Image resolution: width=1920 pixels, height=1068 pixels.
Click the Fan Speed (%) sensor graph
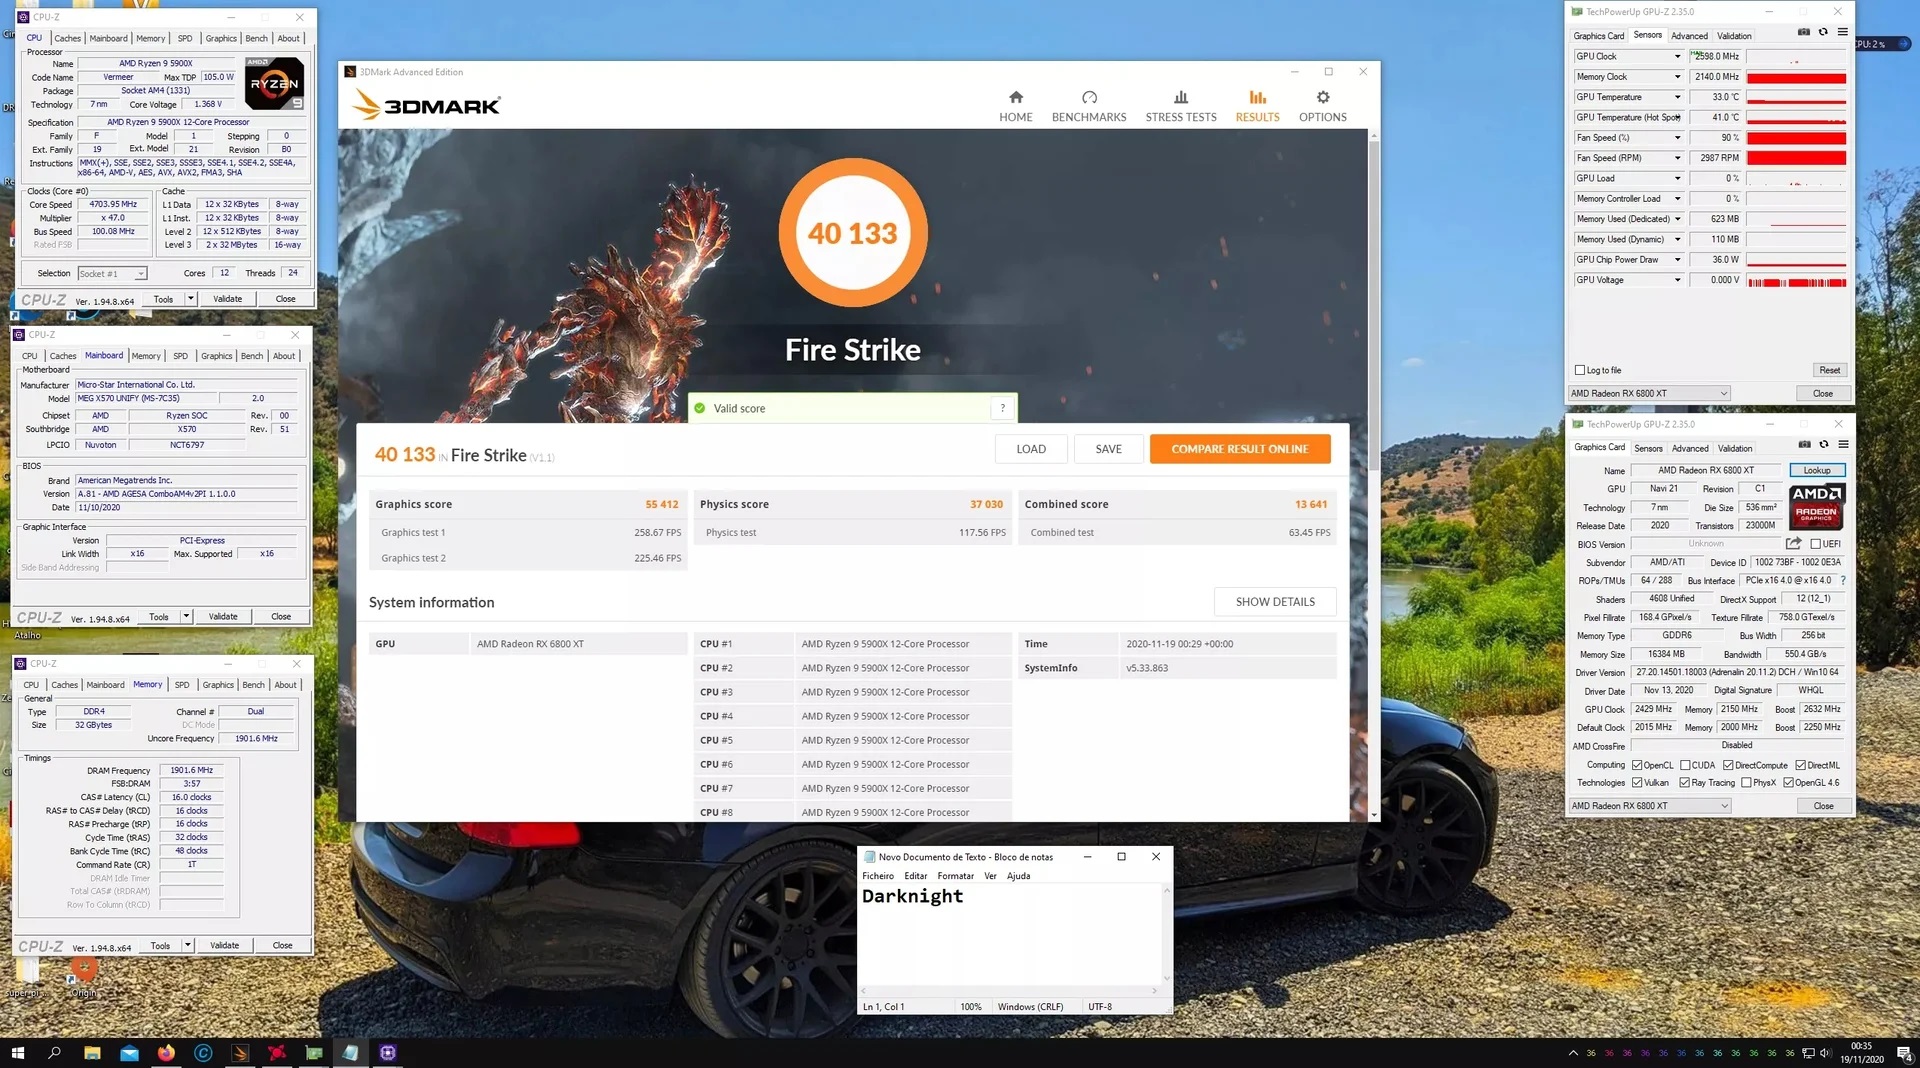point(1796,138)
